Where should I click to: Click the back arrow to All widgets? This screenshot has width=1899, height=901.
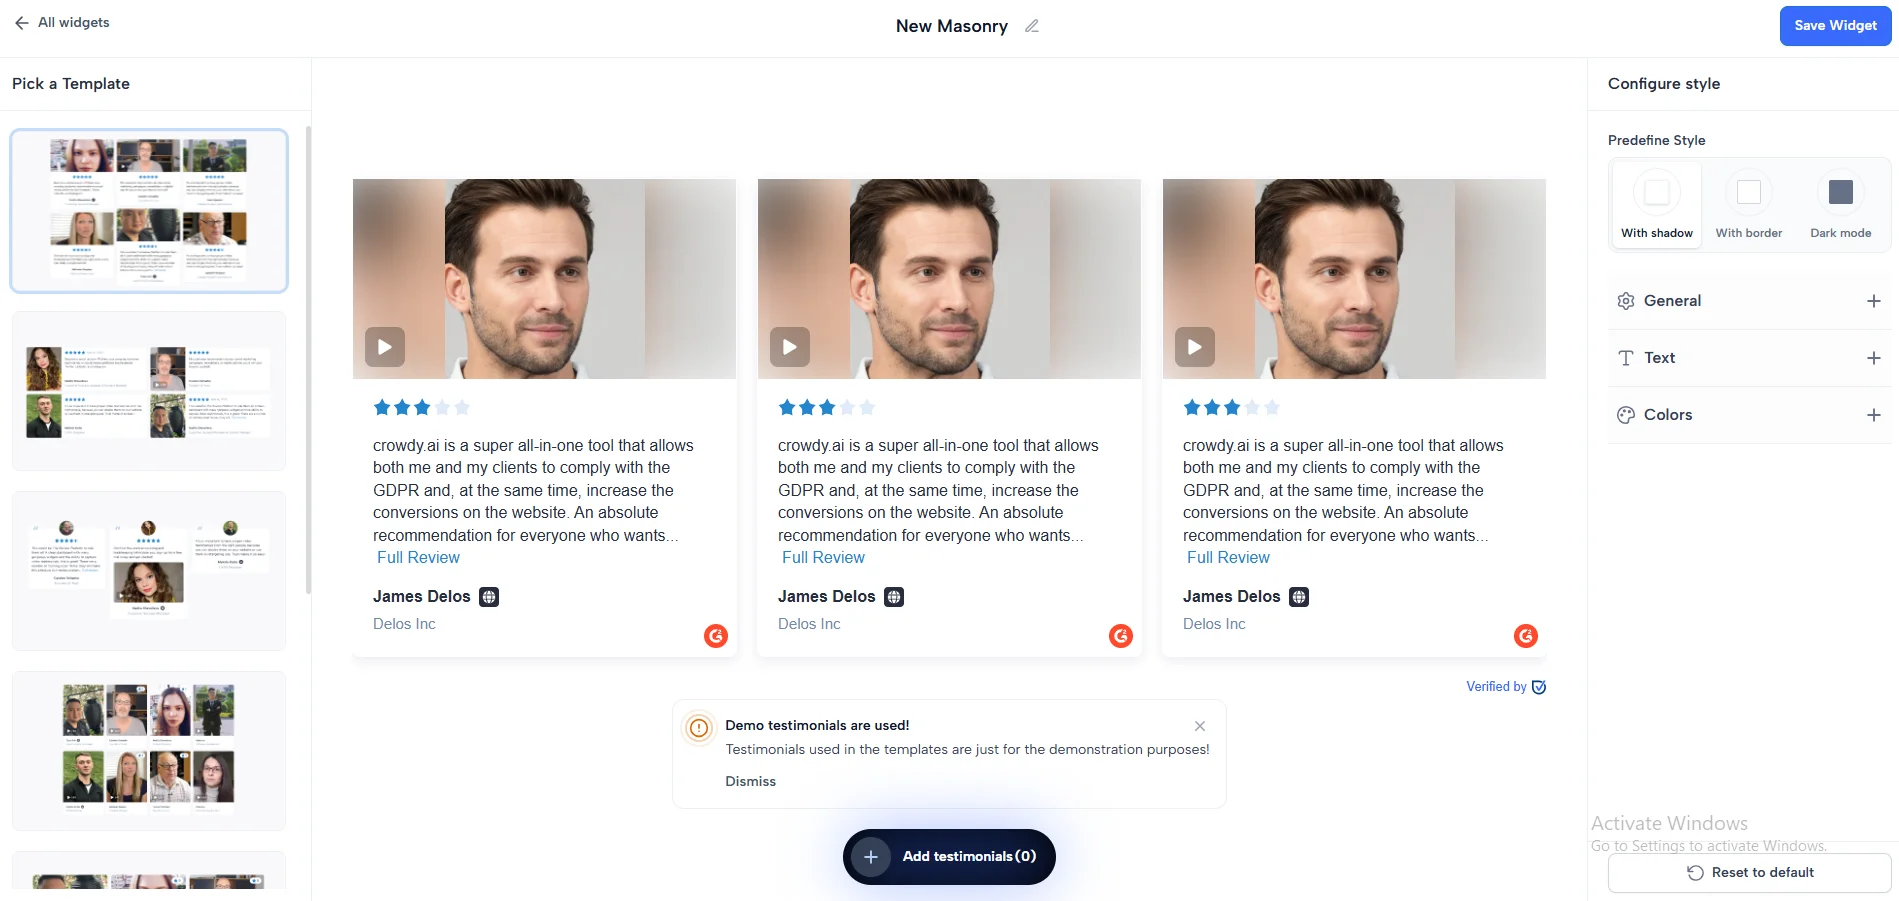(21, 23)
